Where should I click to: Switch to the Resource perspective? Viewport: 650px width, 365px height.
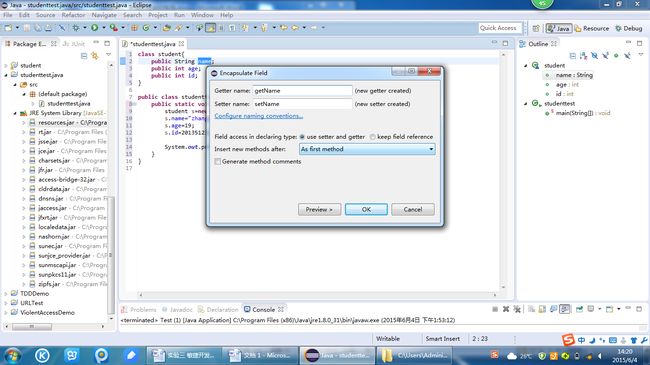[x=592, y=28]
